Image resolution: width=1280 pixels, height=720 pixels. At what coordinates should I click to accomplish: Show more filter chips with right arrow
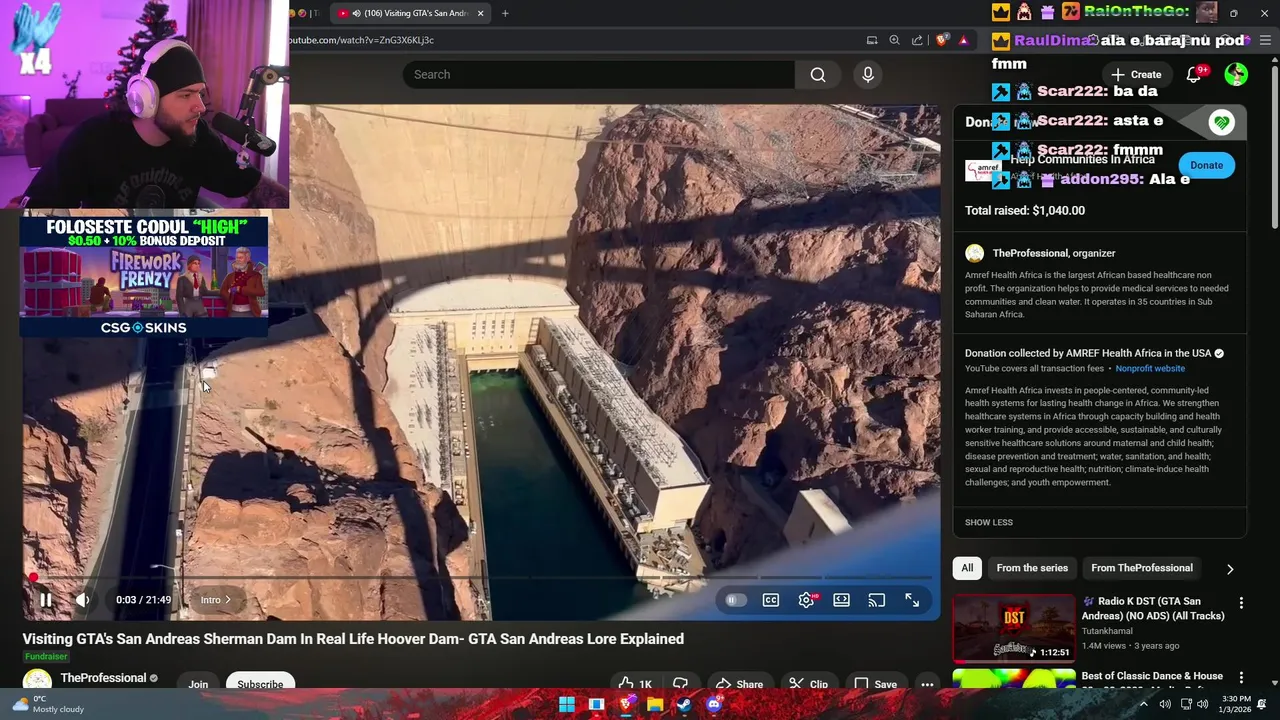click(1230, 569)
